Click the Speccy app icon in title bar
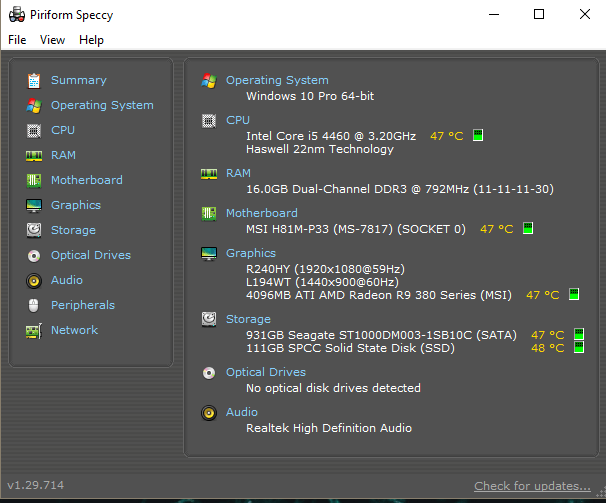The image size is (606, 503). click(x=17, y=15)
